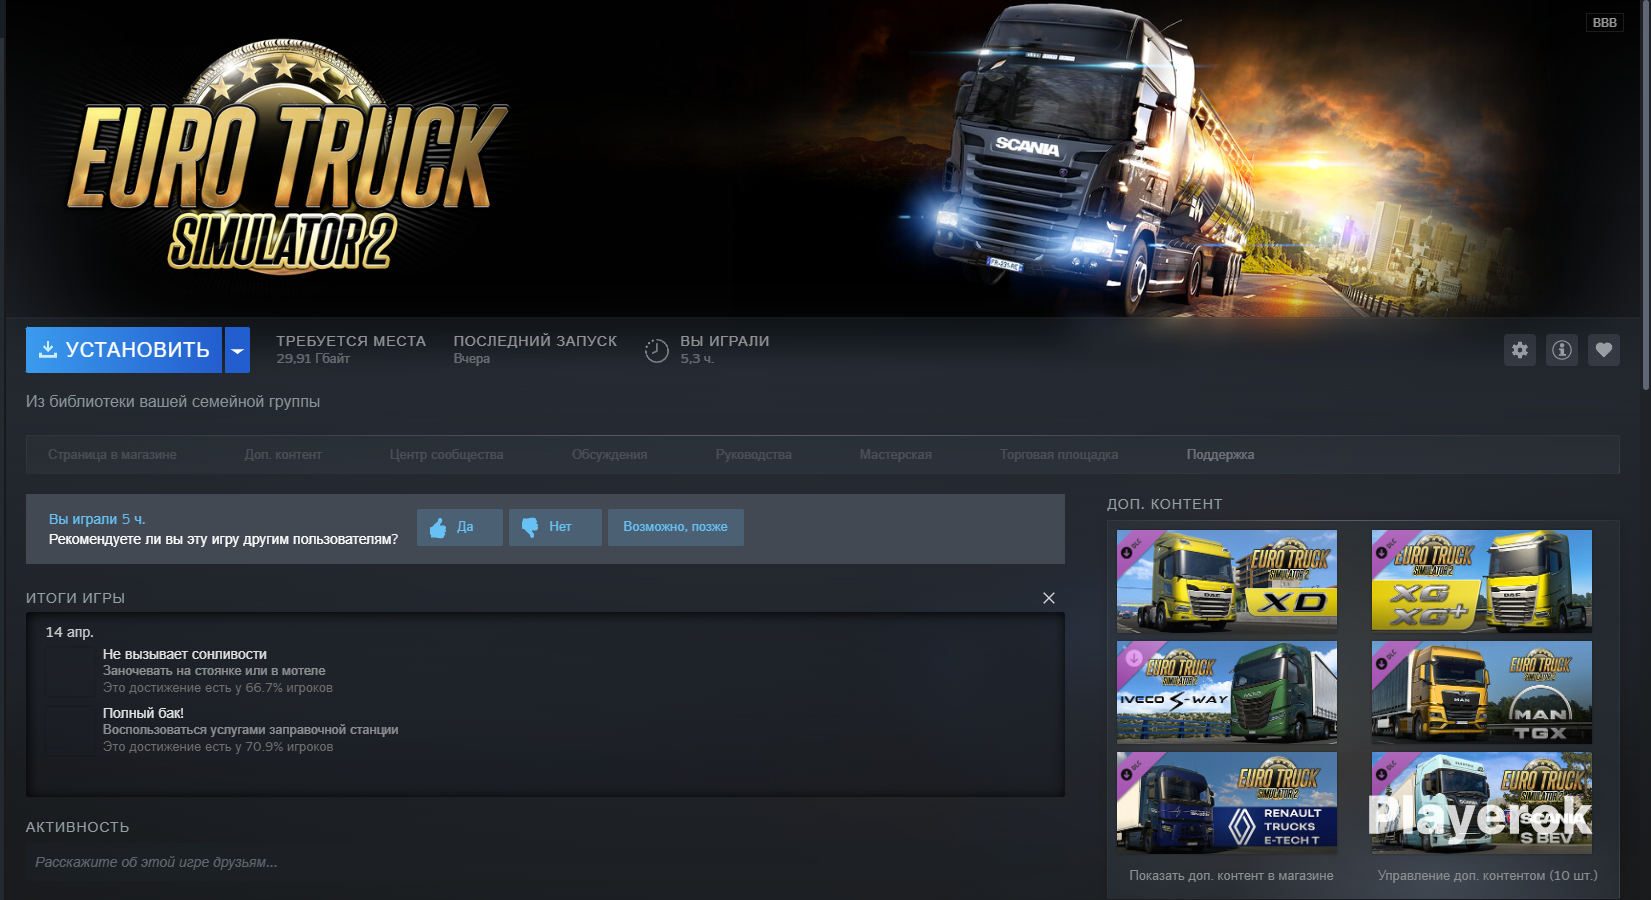
Task: Click the vertical scrollbar thumb
Action: 1646,195
